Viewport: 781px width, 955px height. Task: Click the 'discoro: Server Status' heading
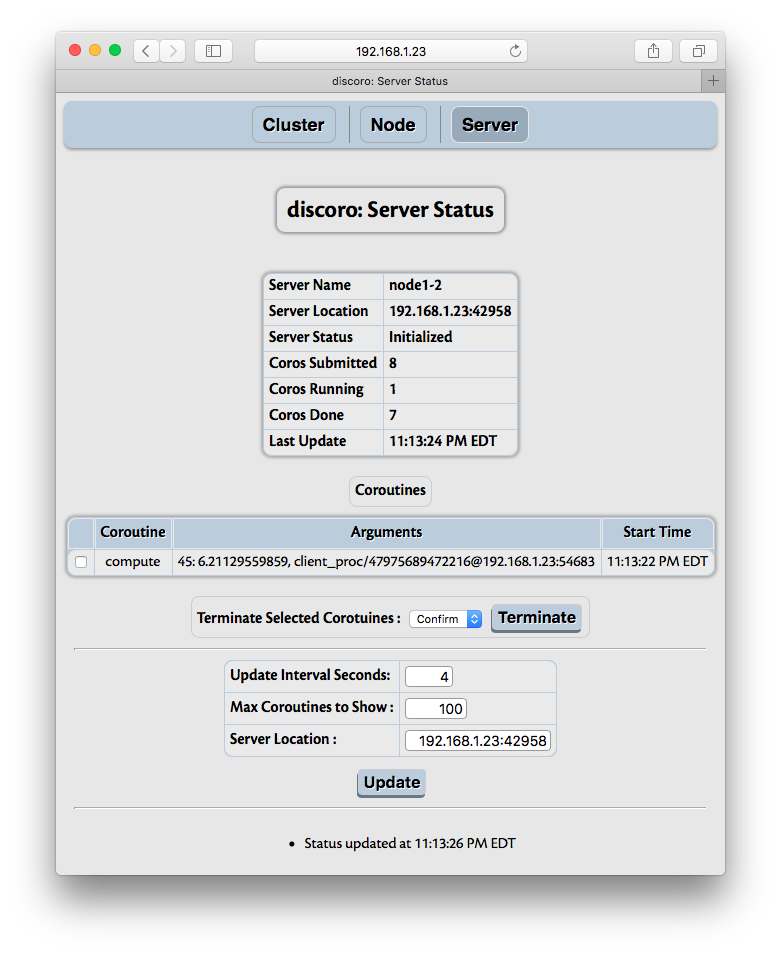(390, 210)
